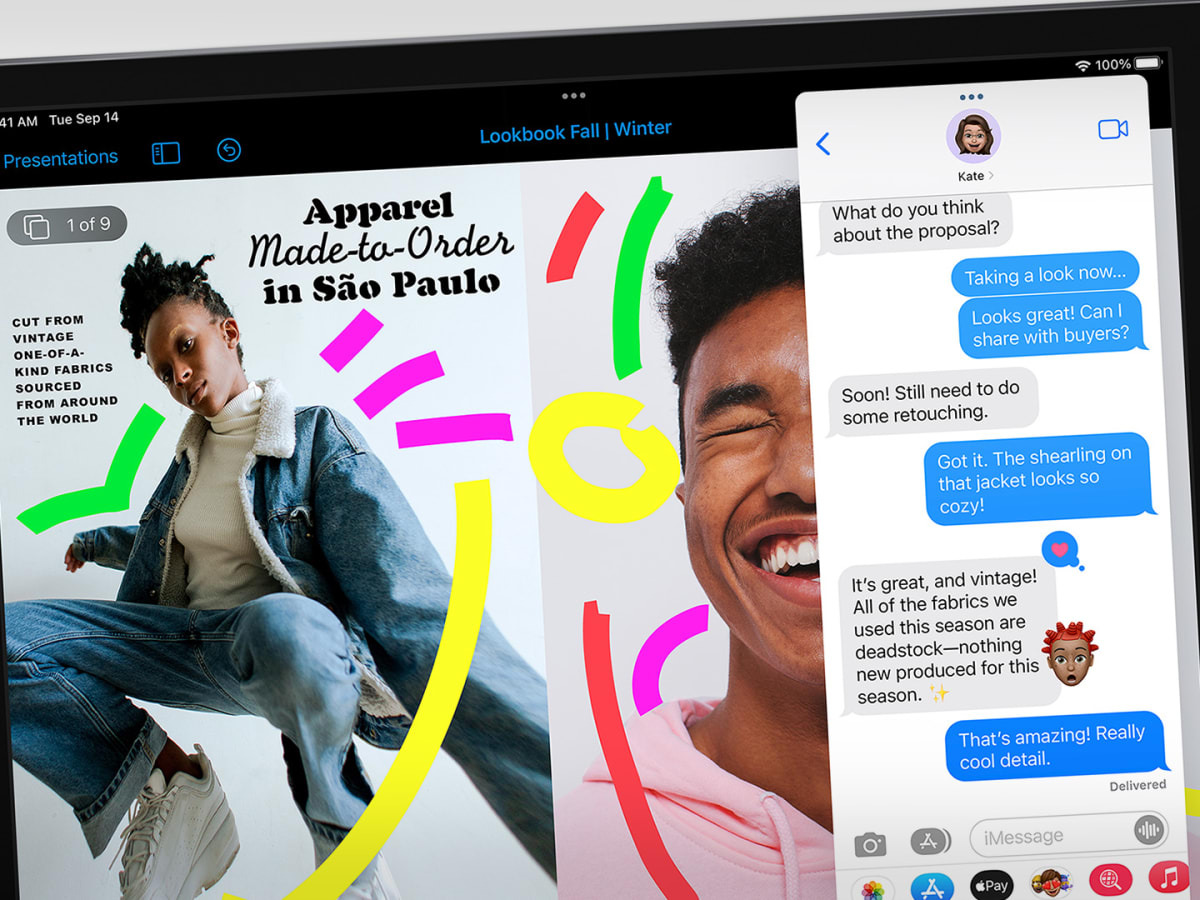Select 'Soon! Still need to do' message

click(x=932, y=403)
